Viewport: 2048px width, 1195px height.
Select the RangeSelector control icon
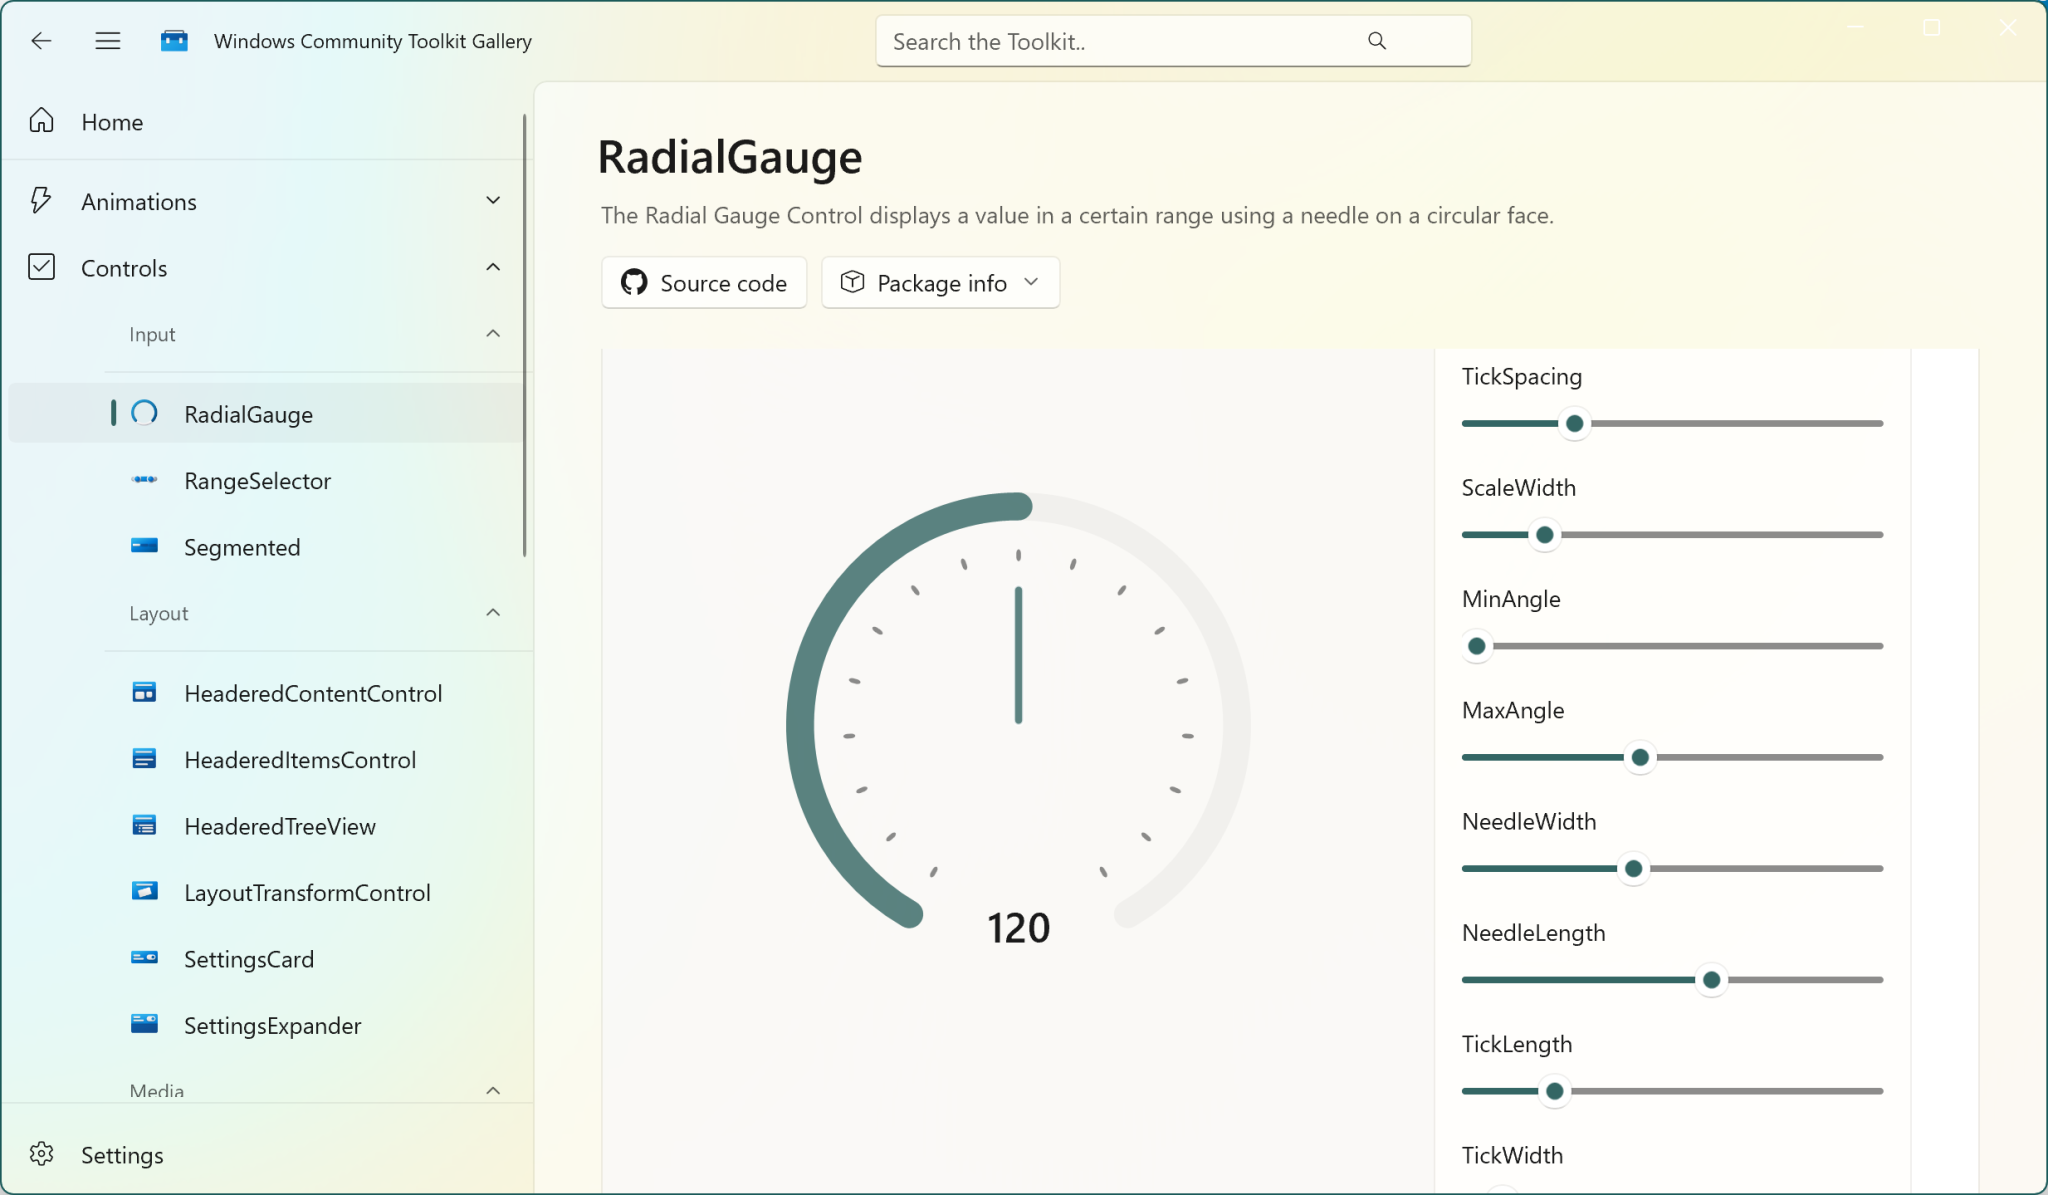click(144, 480)
